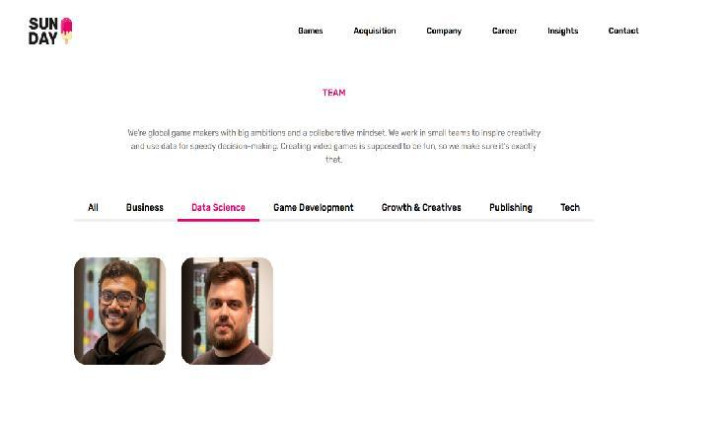Click the team description paragraph
720x424 pixels.
click(334, 146)
